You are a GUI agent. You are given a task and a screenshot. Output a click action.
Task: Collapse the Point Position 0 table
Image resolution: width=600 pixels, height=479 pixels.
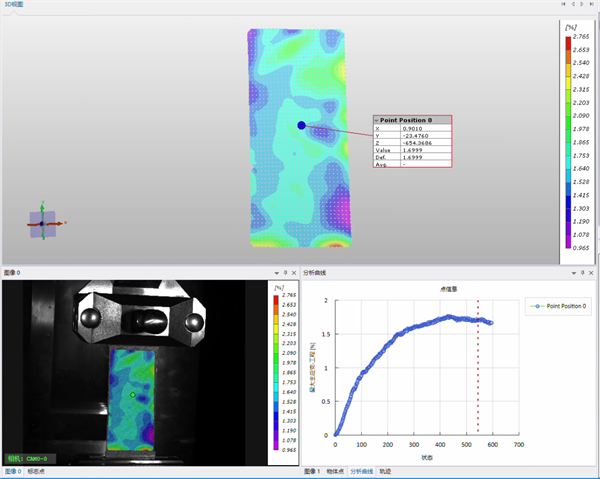point(377,120)
